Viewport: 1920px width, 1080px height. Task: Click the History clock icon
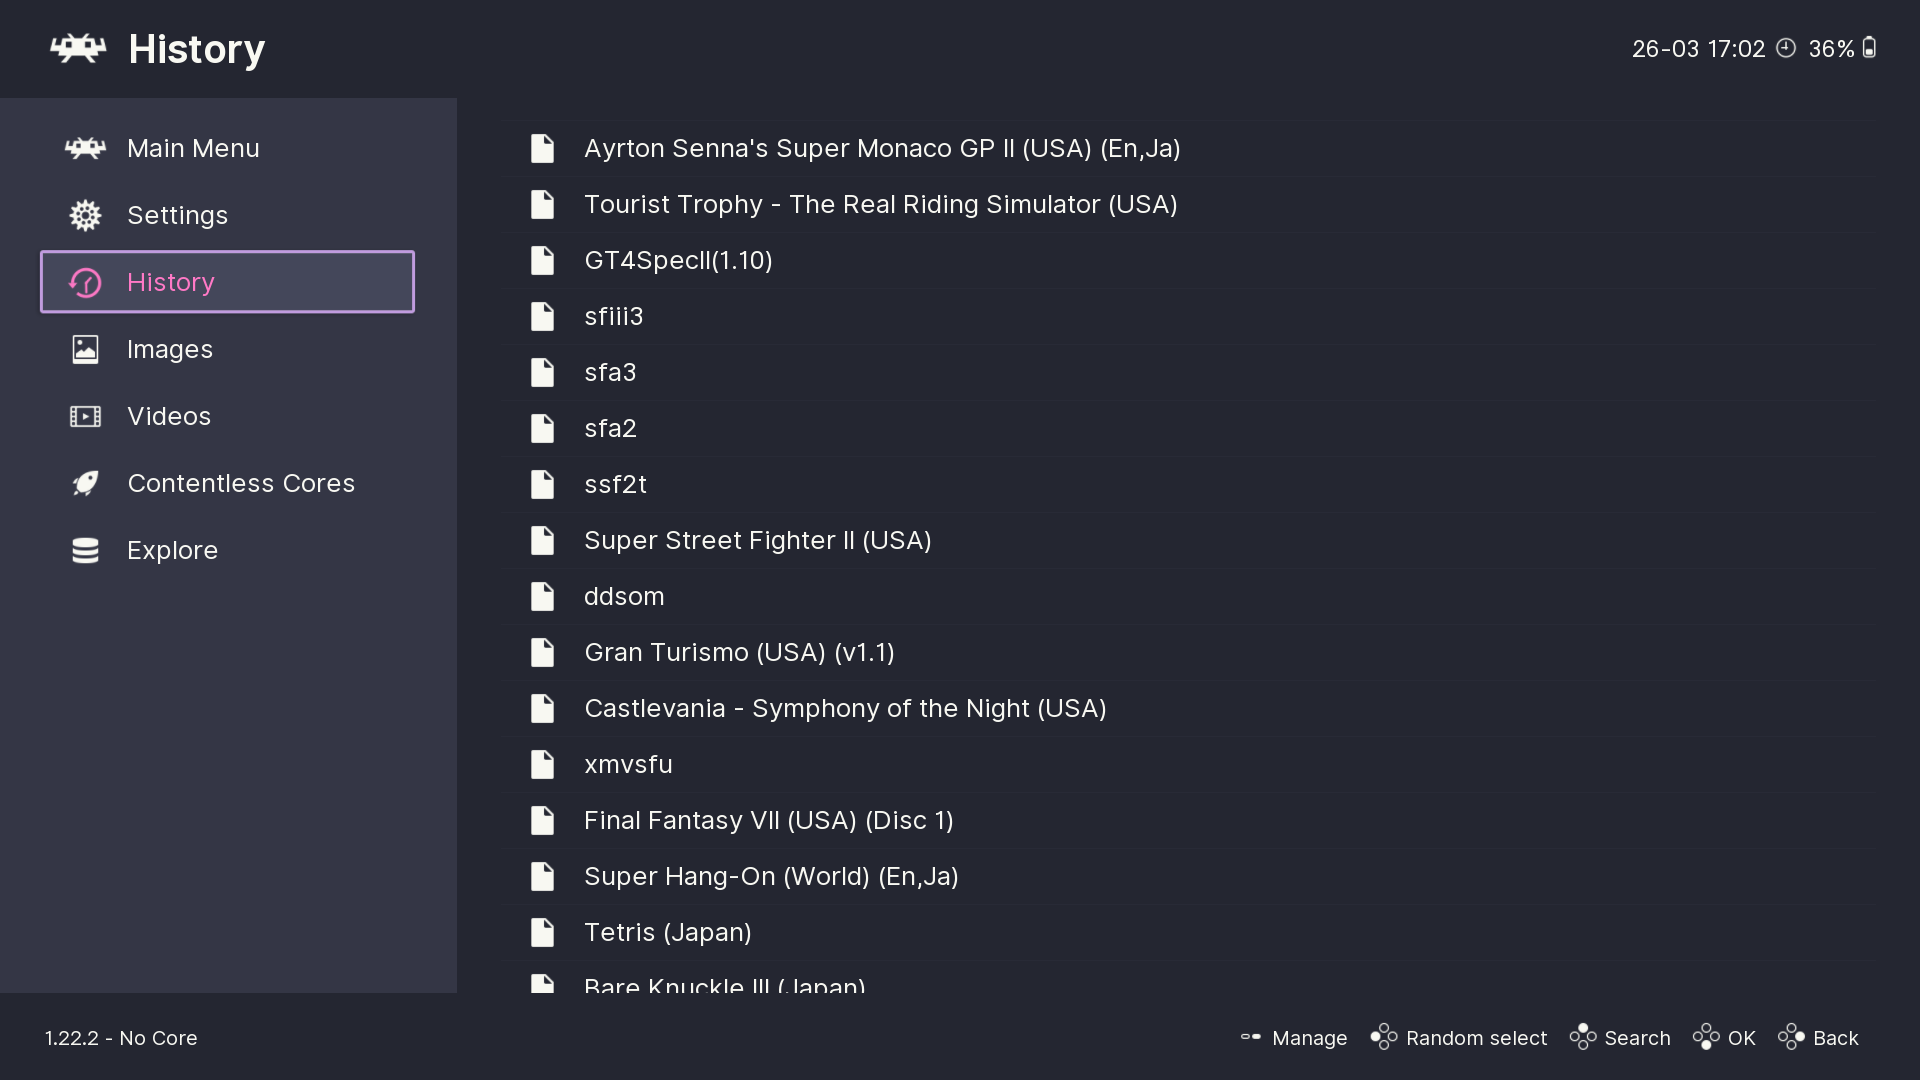[85, 283]
